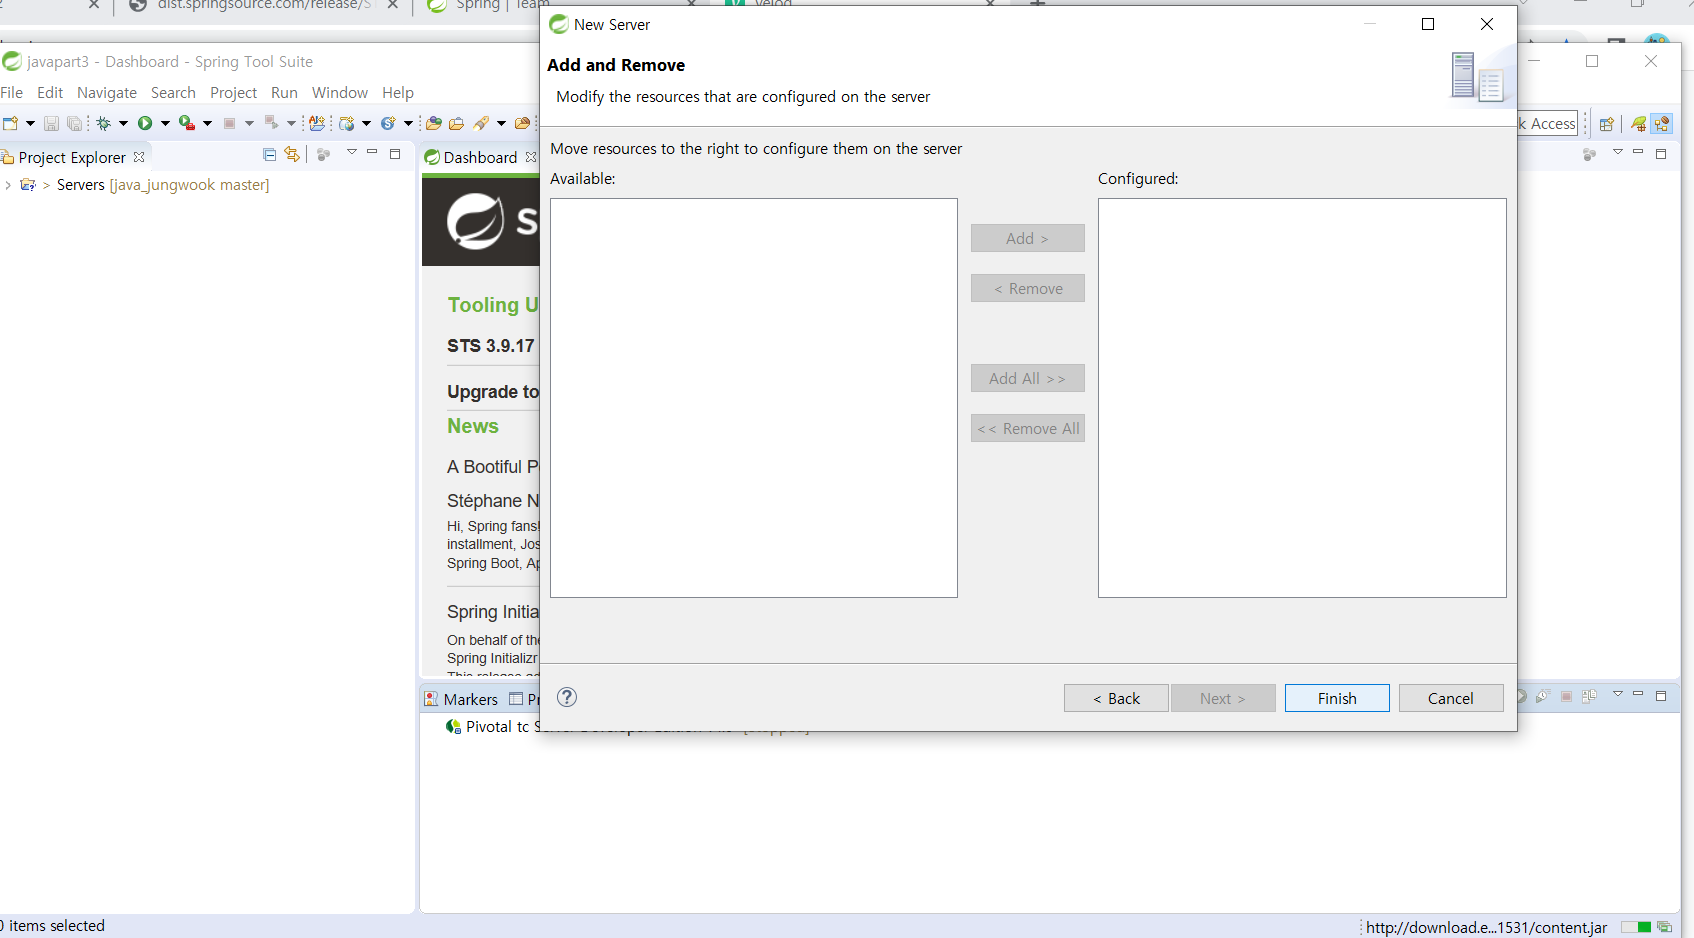Open the Search menu

coord(173,92)
